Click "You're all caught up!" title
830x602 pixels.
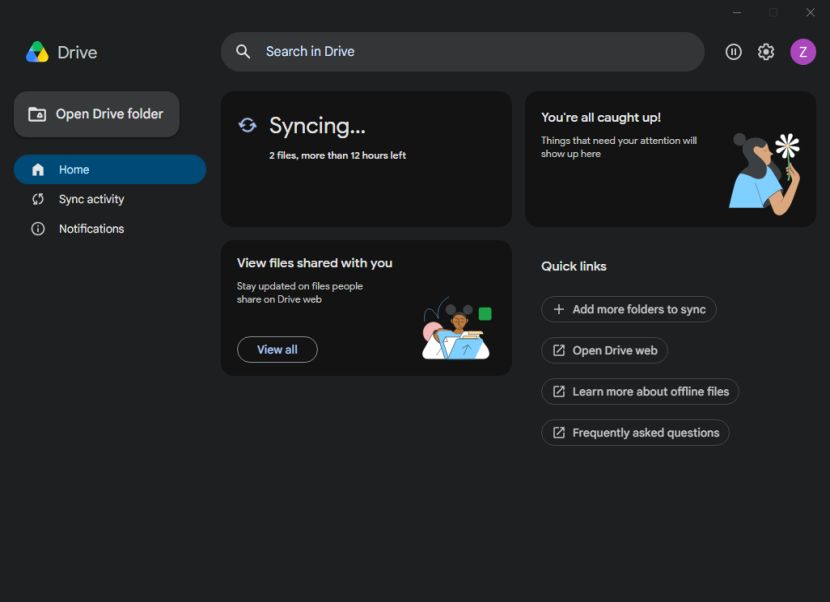coord(601,117)
